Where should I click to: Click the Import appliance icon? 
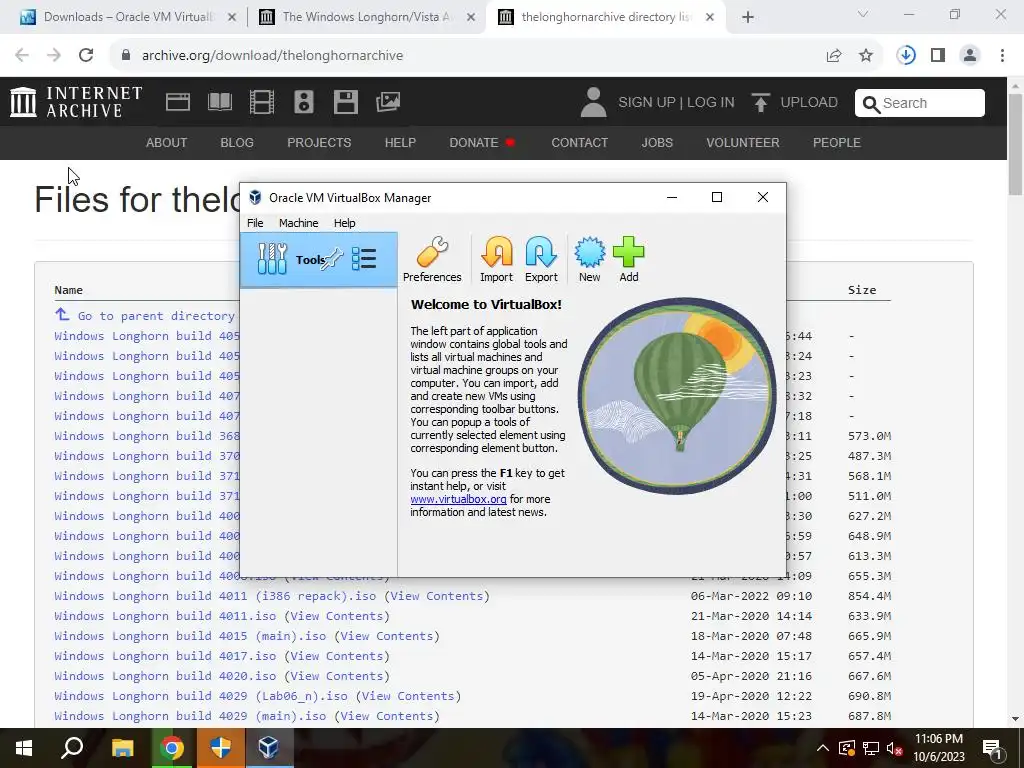pos(496,259)
